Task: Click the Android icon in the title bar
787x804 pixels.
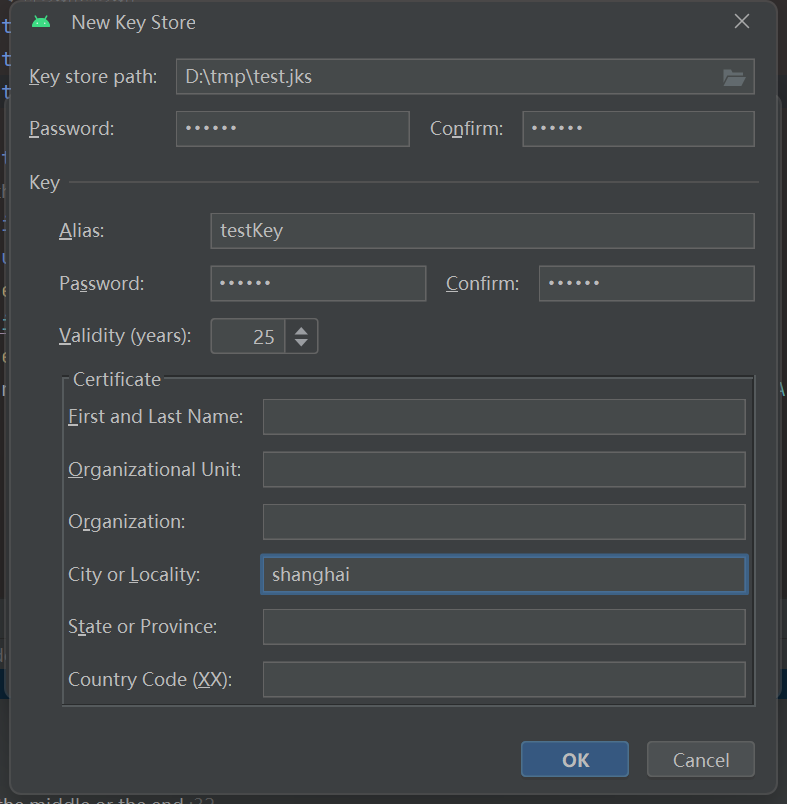Action: [41, 22]
